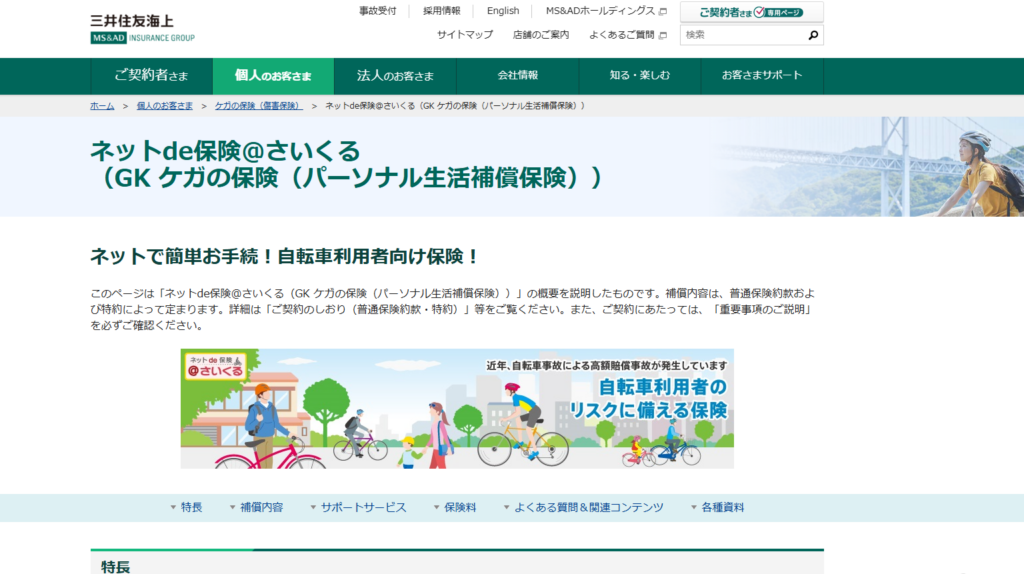1024x574 pixels.
Task: Switch language via the English link
Action: point(503,11)
